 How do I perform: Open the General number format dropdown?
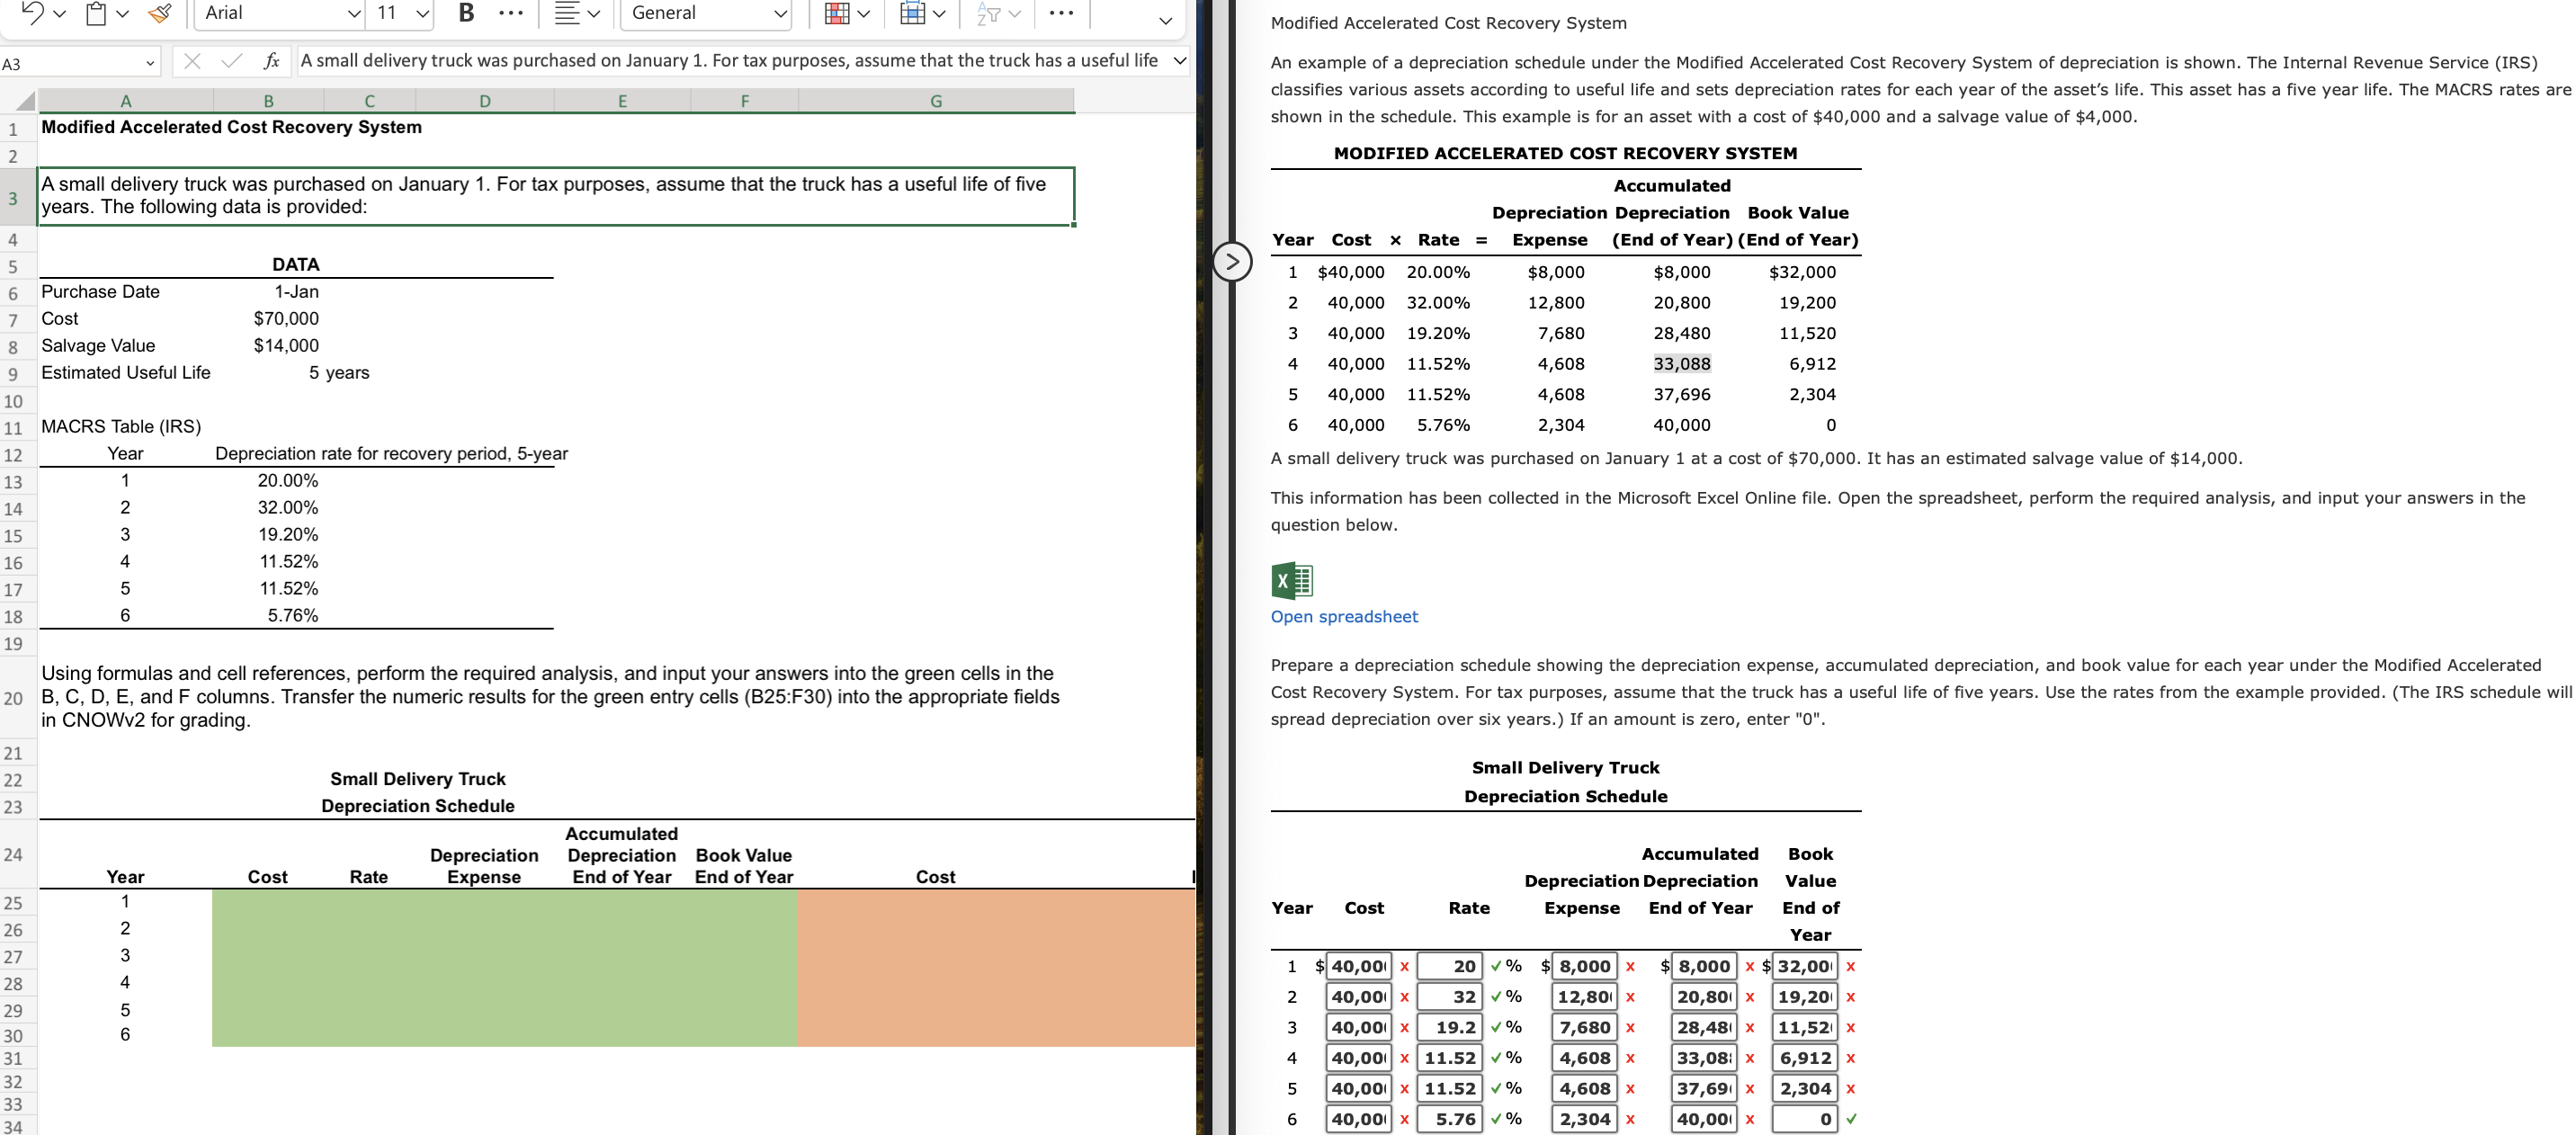click(705, 13)
